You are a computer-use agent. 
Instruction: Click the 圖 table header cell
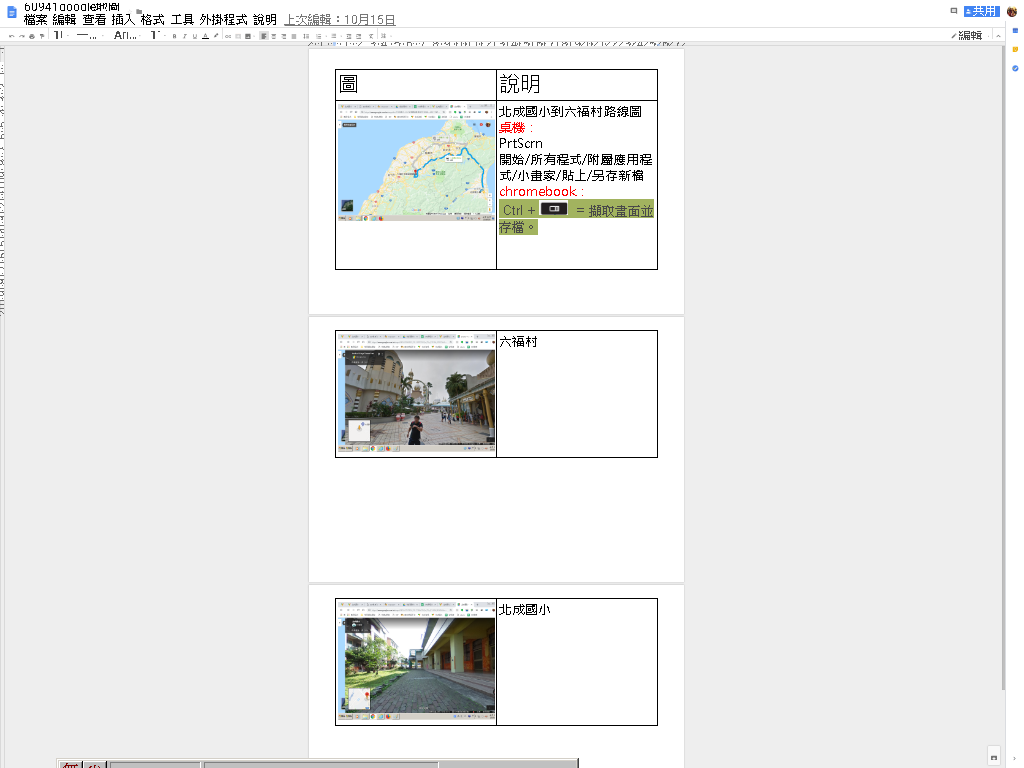416,84
